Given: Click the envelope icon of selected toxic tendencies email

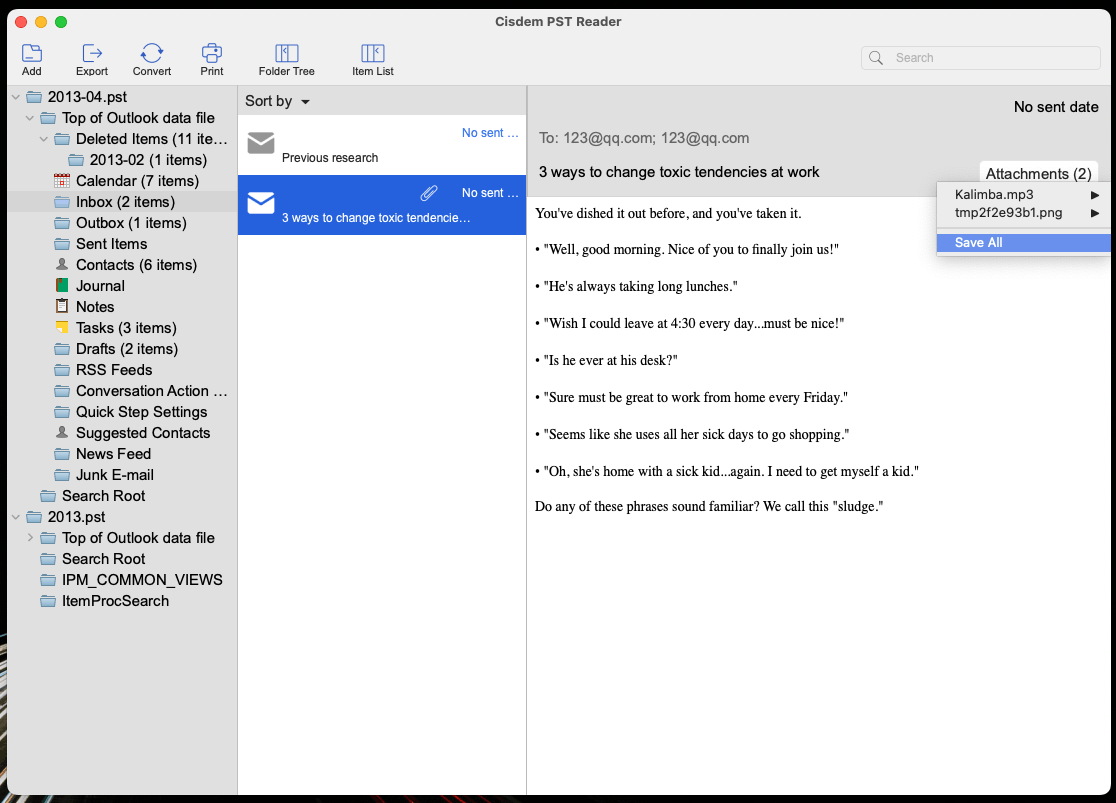Looking at the screenshot, I should pos(260,203).
